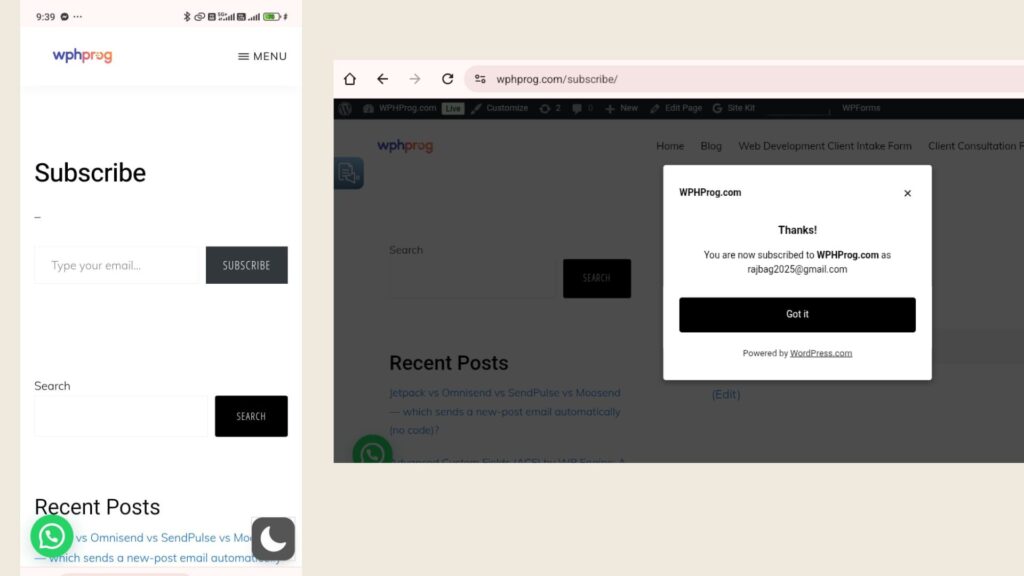Click the browser address bar URL
The width and height of the screenshot is (1024, 576).
point(557,79)
